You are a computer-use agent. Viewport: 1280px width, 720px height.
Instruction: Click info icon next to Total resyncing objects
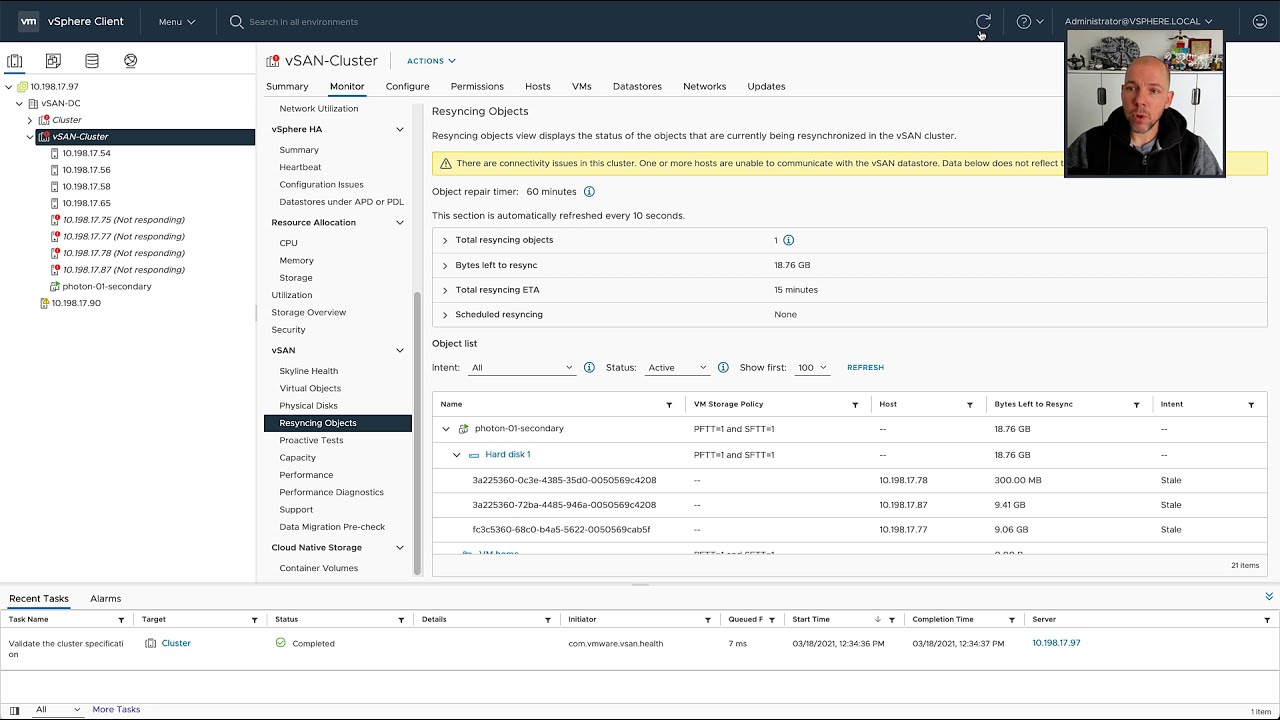788,240
